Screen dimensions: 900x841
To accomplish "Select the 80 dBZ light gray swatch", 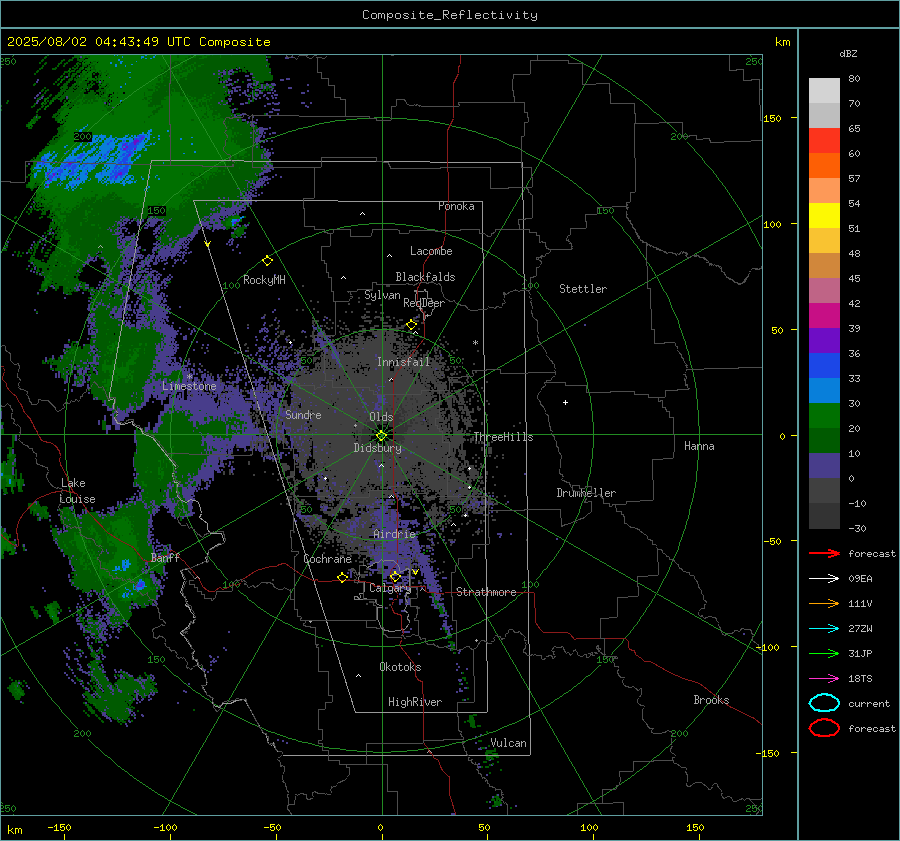I will point(824,91).
